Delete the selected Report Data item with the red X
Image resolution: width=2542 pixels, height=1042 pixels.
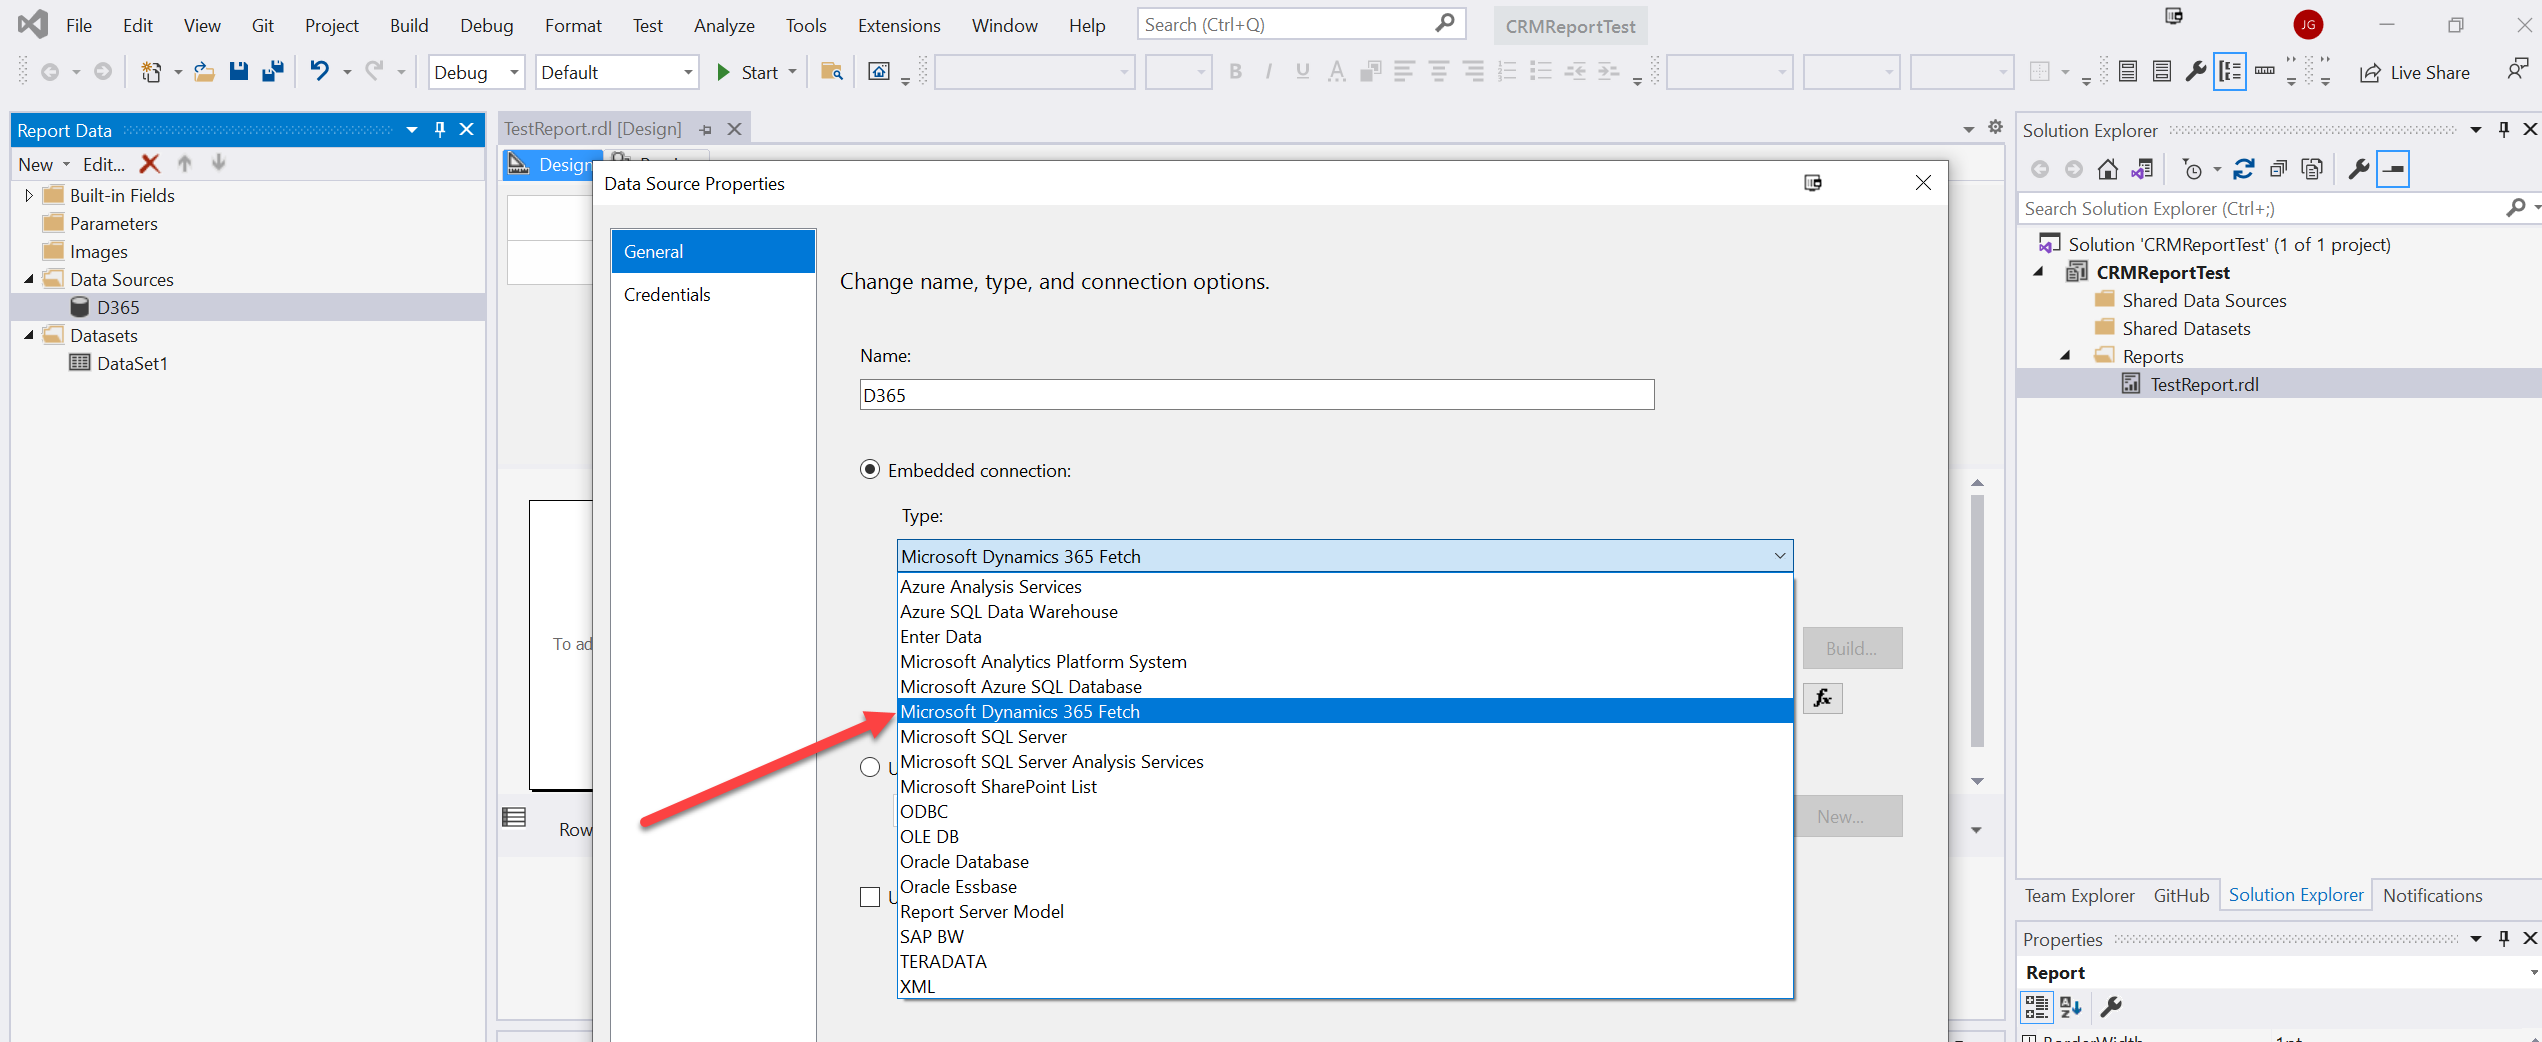pyautogui.click(x=150, y=164)
